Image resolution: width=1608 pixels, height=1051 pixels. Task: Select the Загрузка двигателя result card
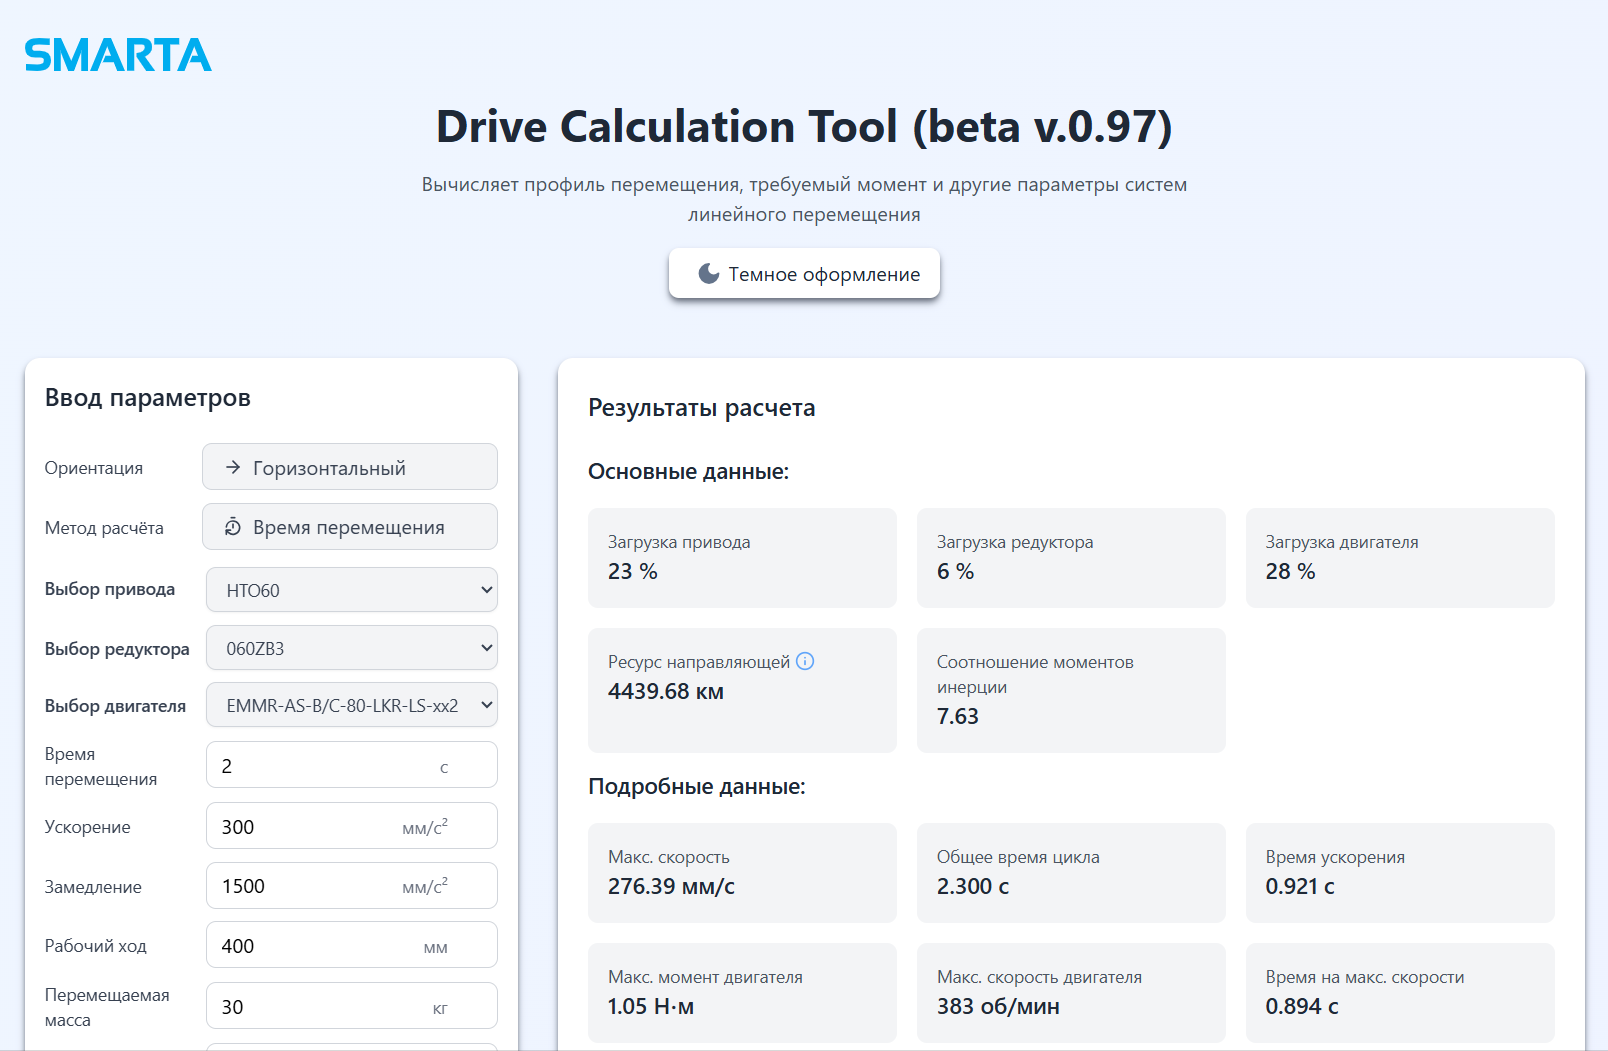[x=1399, y=558]
